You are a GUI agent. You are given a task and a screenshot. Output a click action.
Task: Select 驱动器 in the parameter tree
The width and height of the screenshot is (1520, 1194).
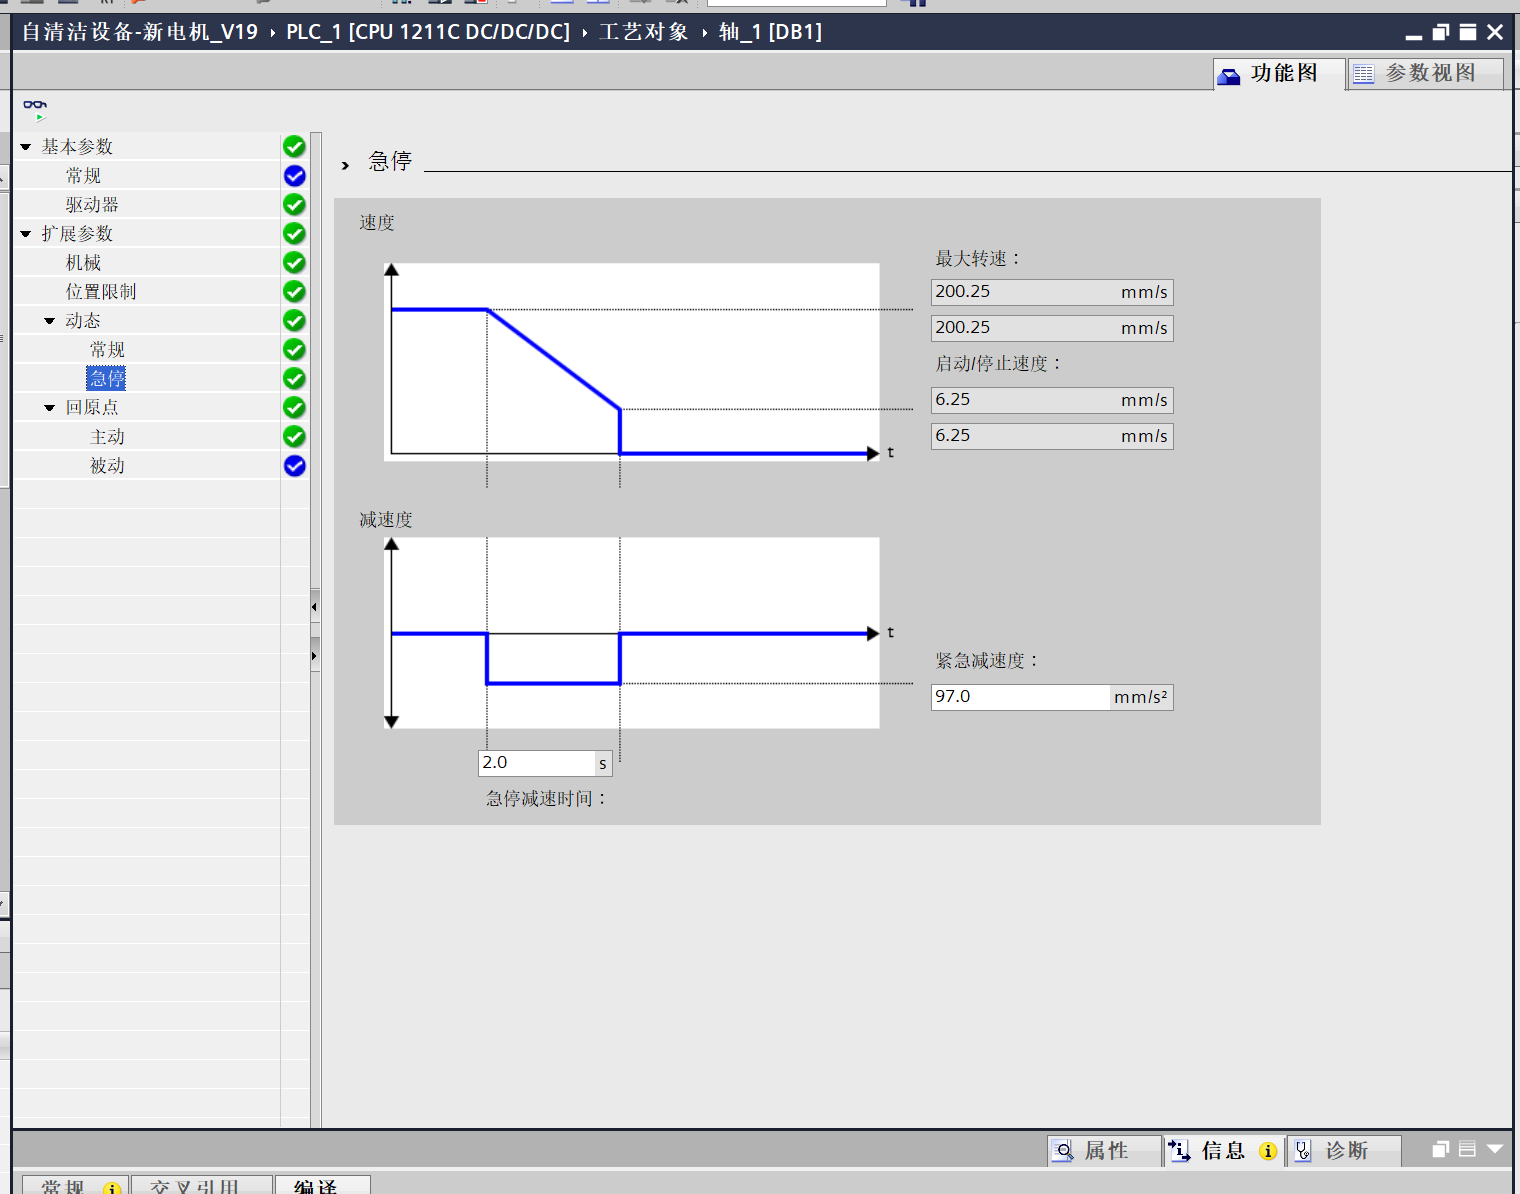[92, 205]
